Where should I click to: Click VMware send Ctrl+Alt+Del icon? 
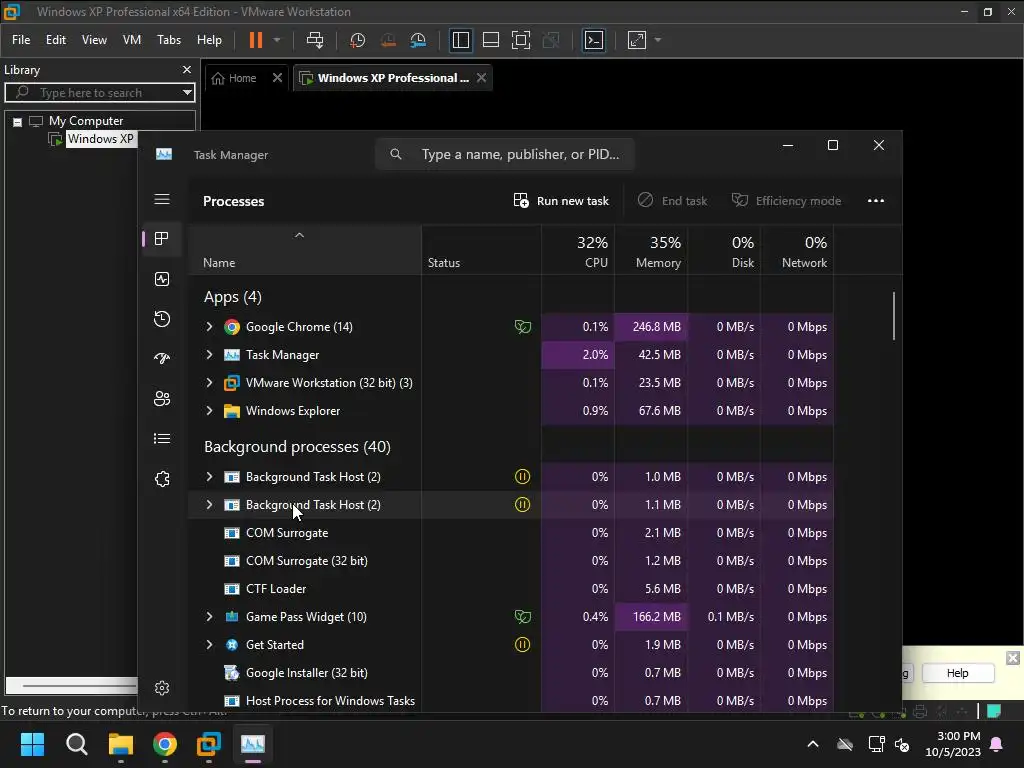(315, 40)
